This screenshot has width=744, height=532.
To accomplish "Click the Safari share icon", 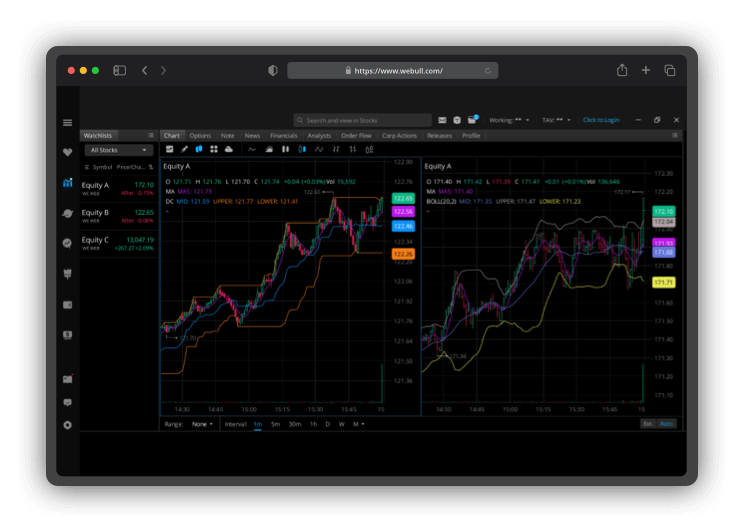I will tap(622, 71).
